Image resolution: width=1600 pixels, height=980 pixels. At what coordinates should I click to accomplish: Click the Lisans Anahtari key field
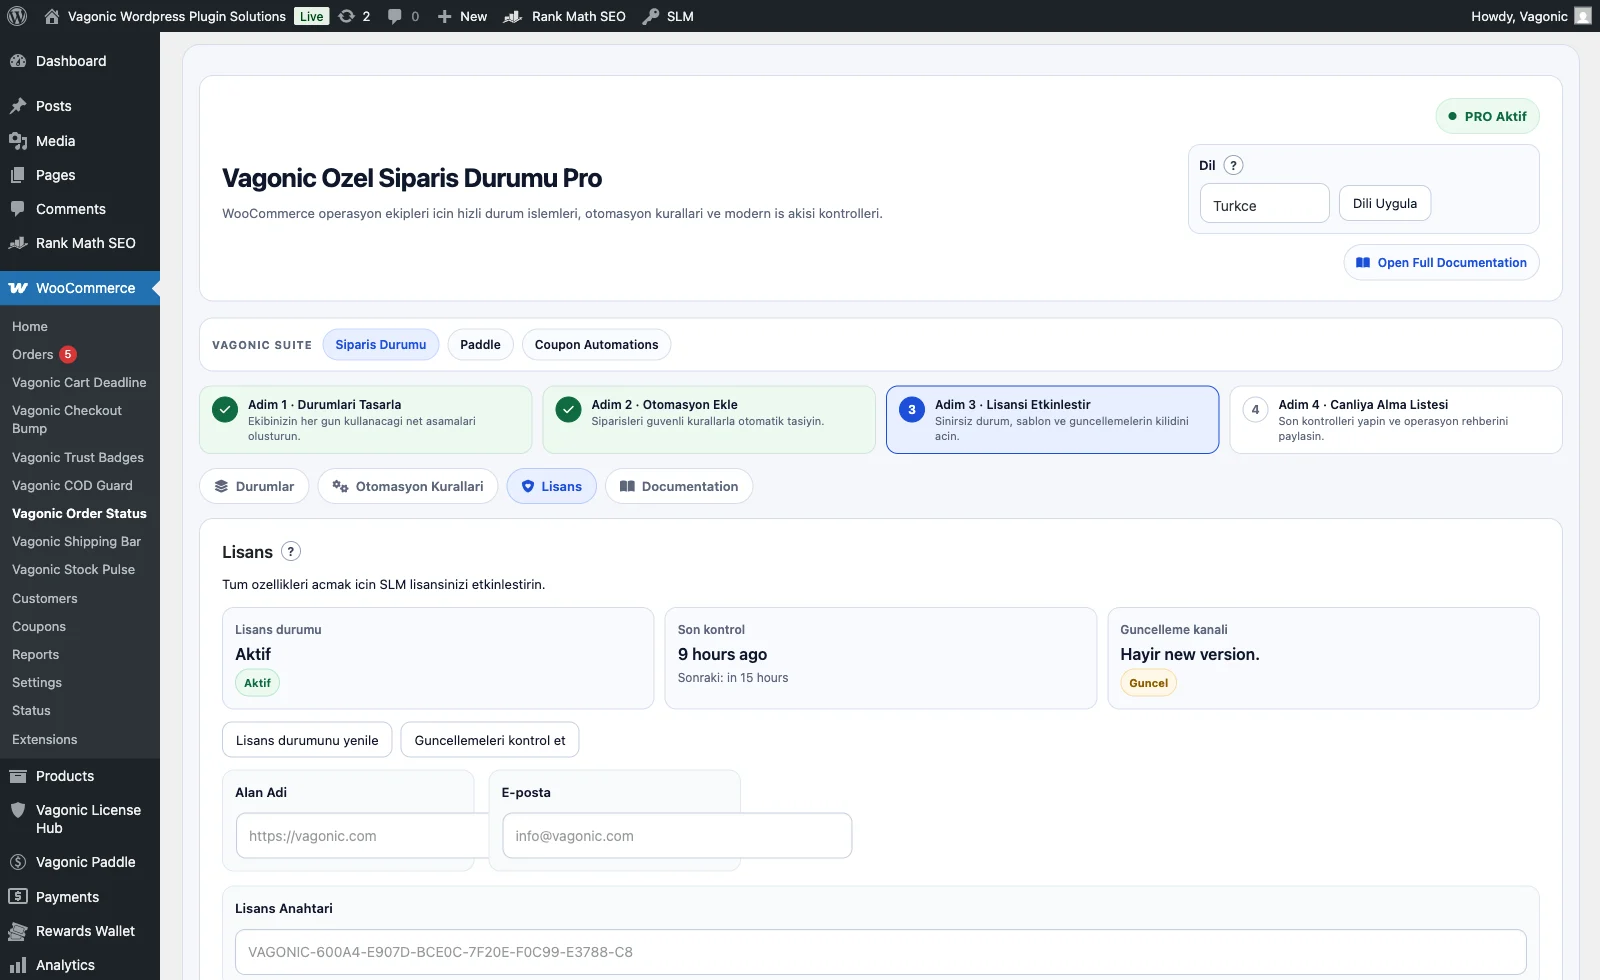[881, 952]
